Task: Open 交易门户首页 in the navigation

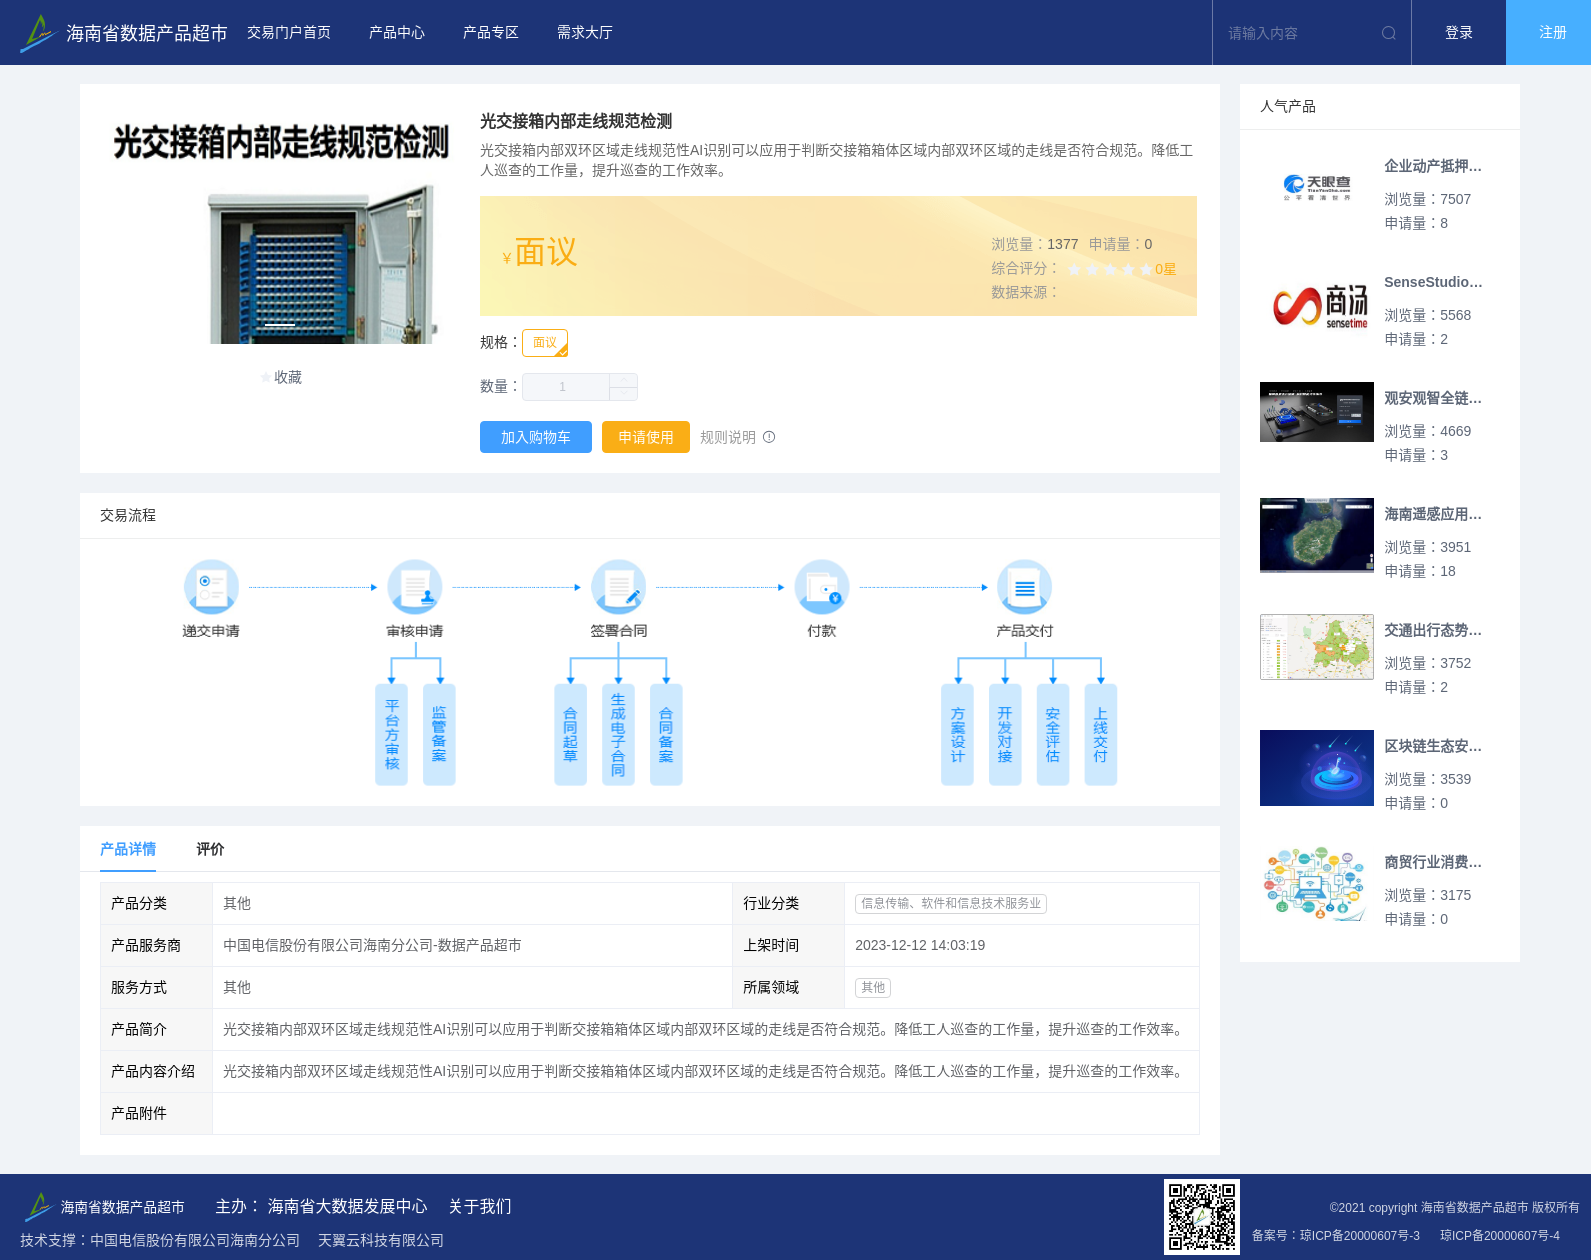Action: (x=289, y=33)
